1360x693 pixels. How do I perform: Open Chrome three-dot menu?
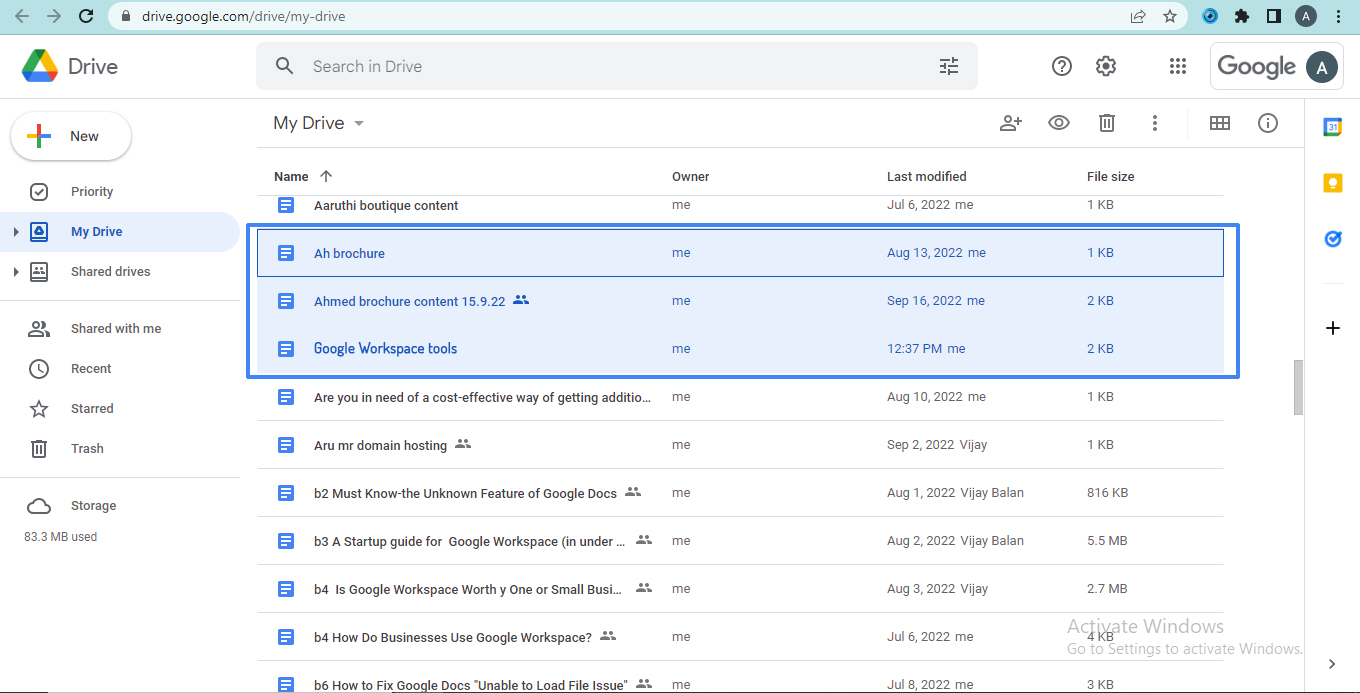tap(1338, 16)
